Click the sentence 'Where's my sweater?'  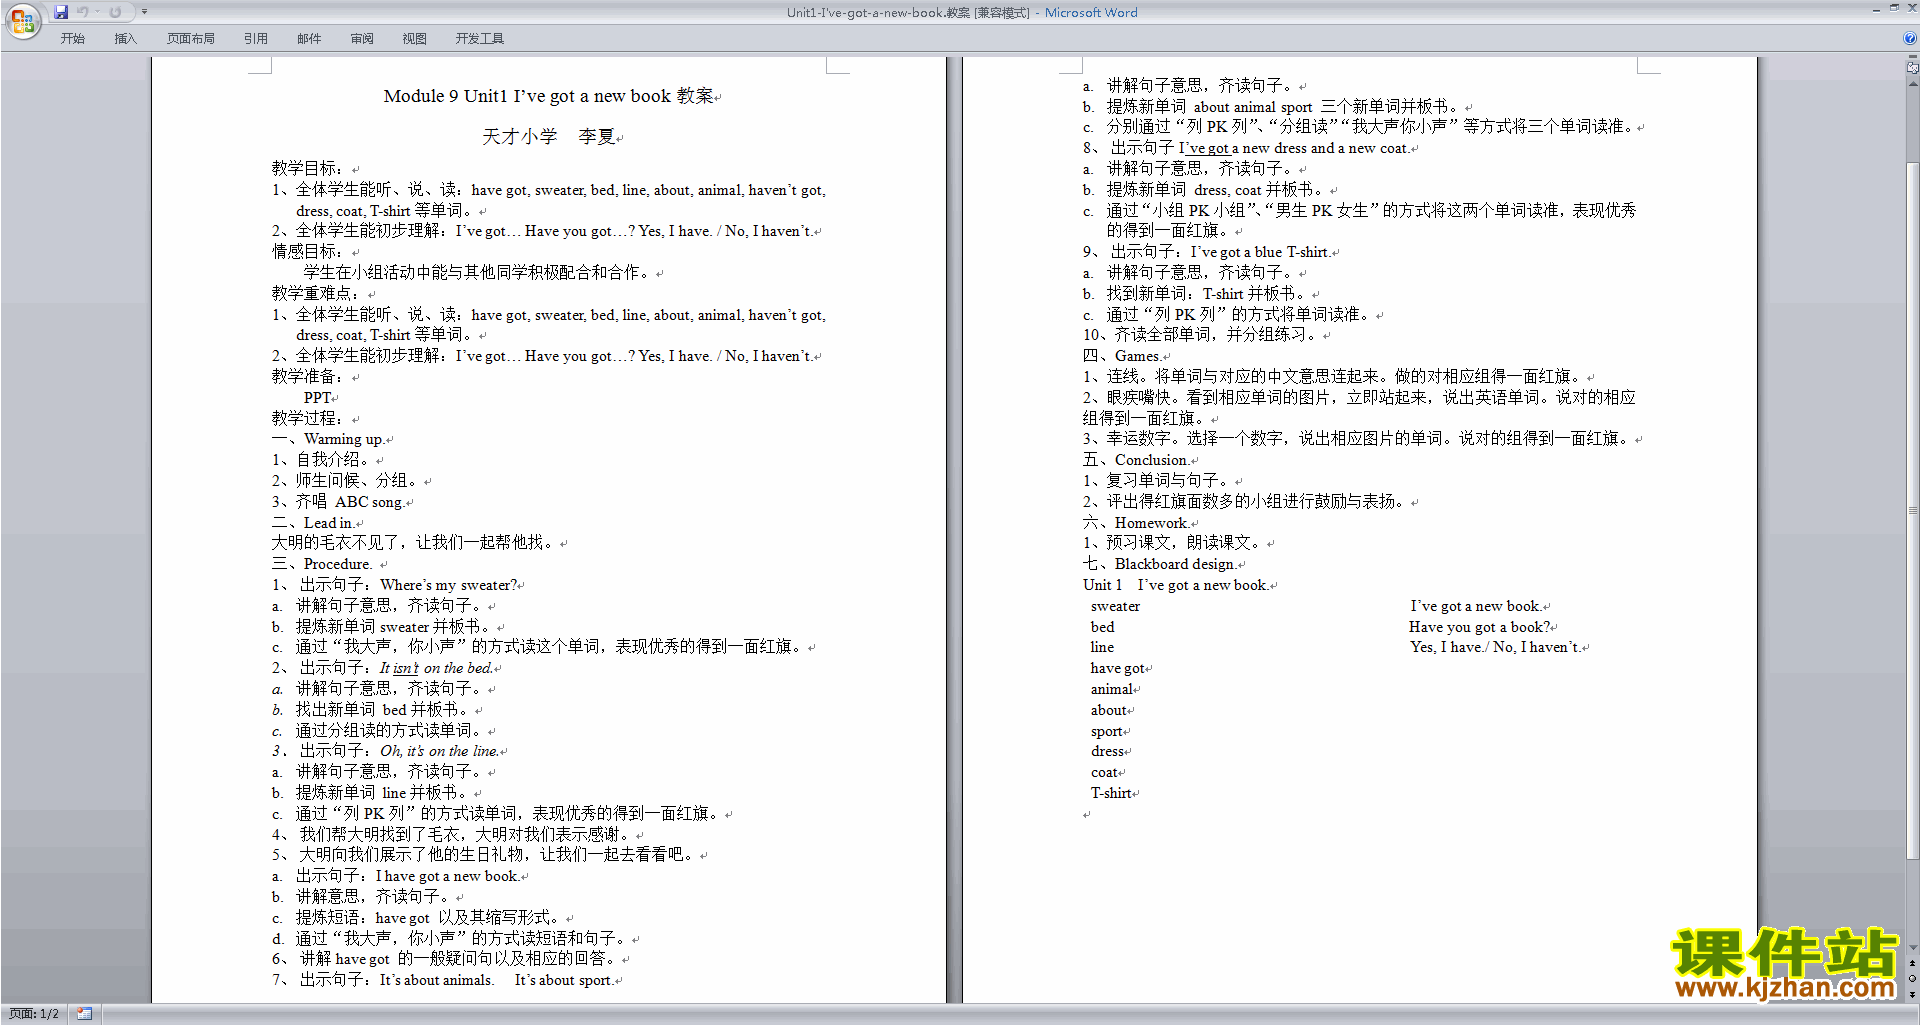[x=448, y=585]
